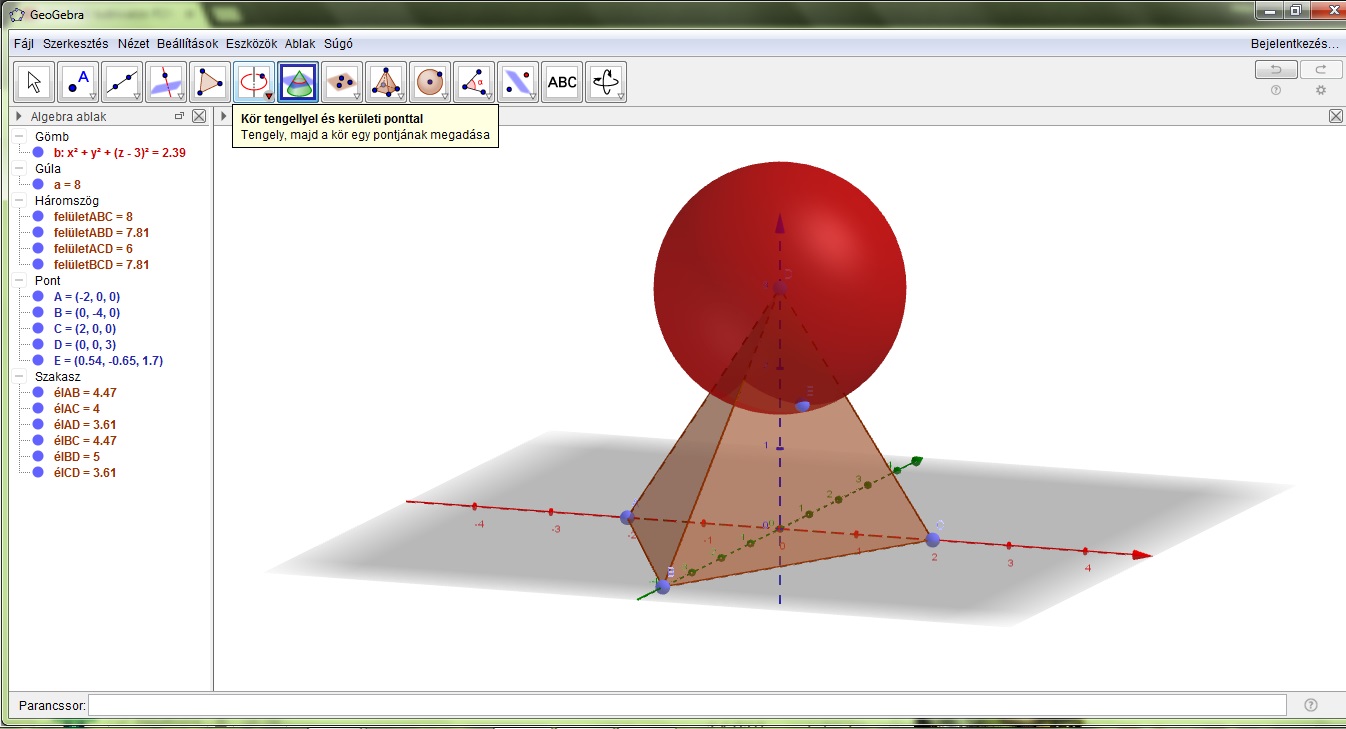Toggle visibility of point D
The image size is (1346, 729).
pyautogui.click(x=38, y=345)
